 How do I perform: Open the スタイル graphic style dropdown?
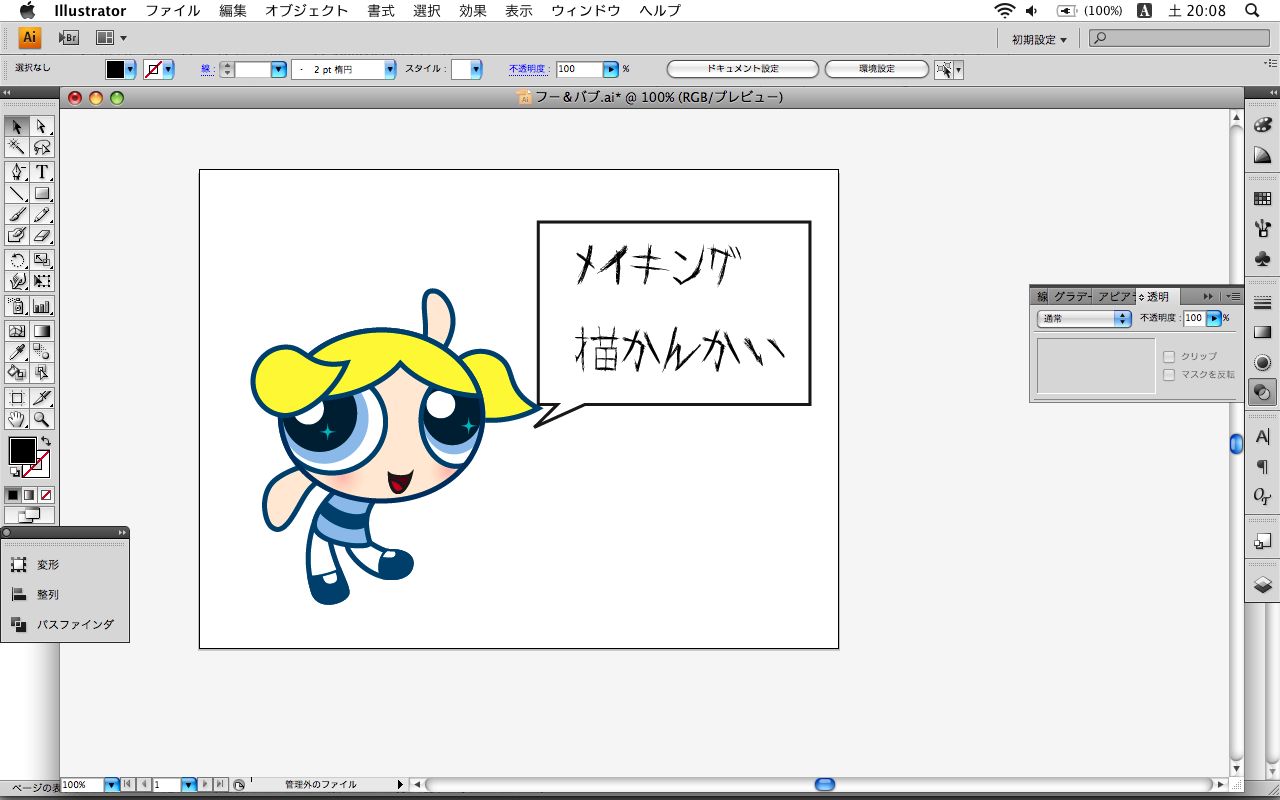tap(476, 70)
